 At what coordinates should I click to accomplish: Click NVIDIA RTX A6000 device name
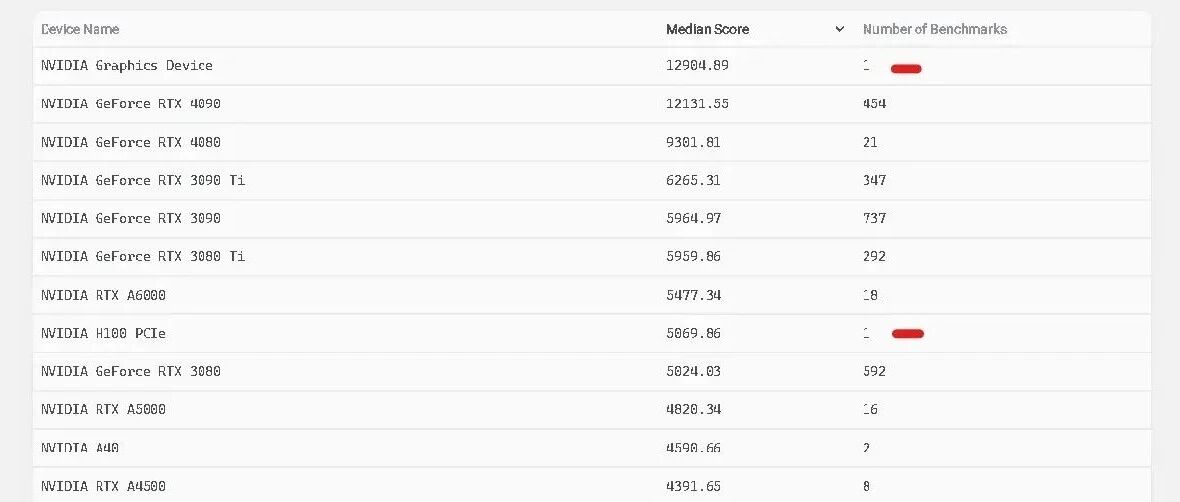[x=103, y=295]
